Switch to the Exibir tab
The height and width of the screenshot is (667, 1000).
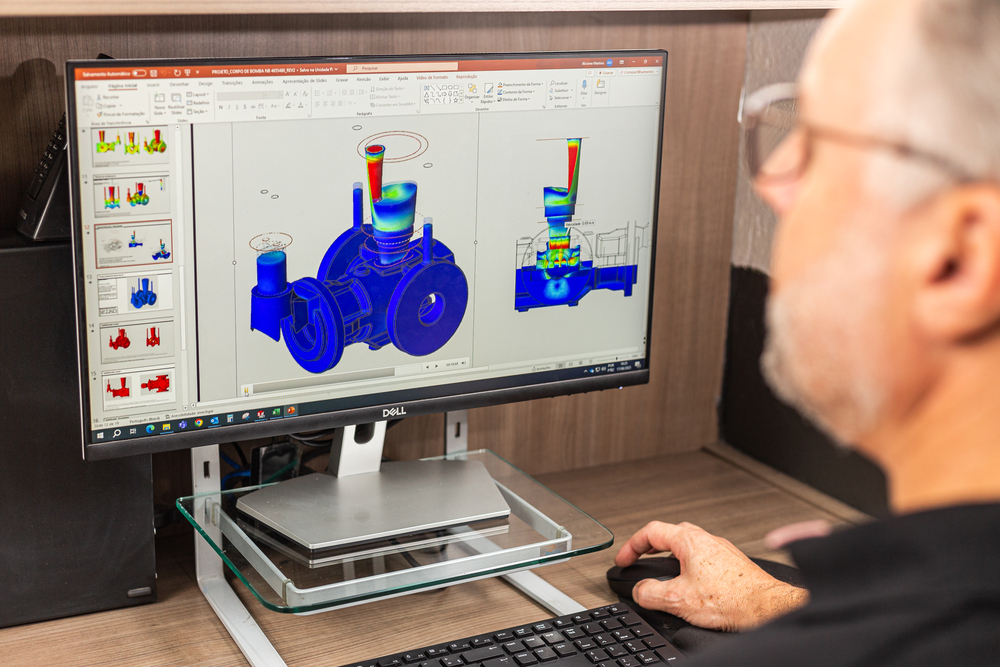(384, 79)
